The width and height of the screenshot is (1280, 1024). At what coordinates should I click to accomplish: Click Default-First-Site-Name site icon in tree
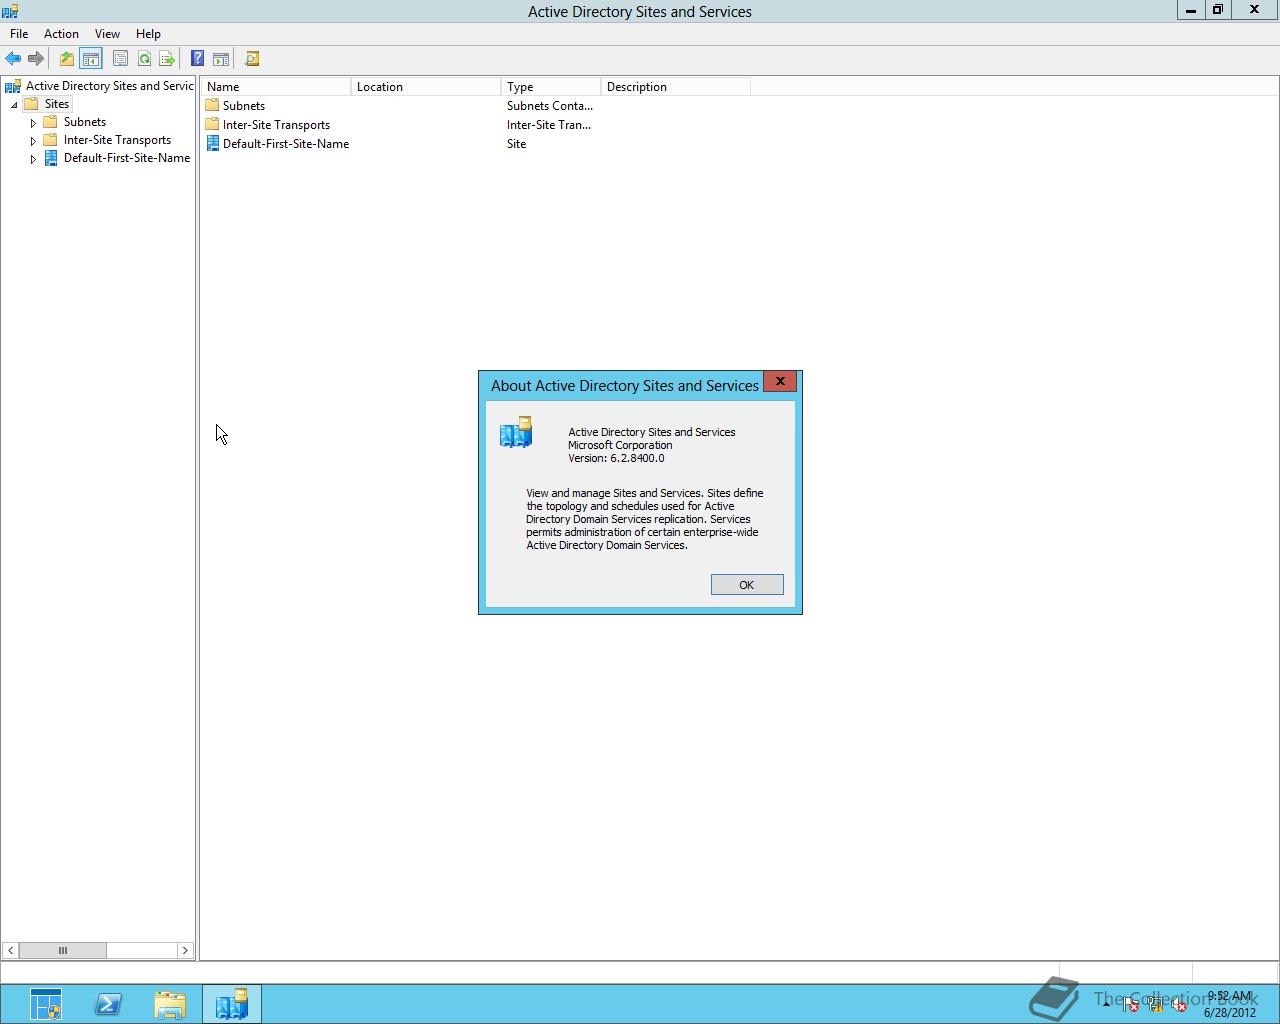(50, 158)
